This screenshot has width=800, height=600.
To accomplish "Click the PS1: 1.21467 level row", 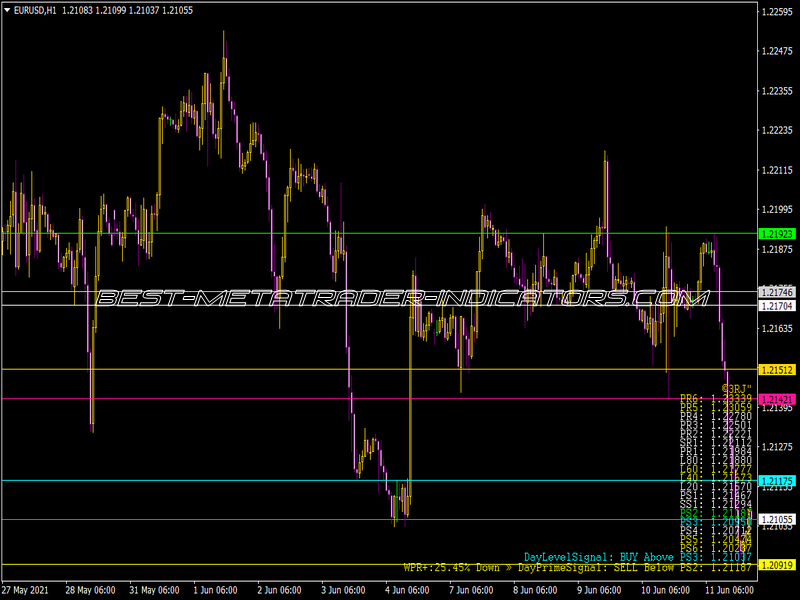I will [x=716, y=495].
